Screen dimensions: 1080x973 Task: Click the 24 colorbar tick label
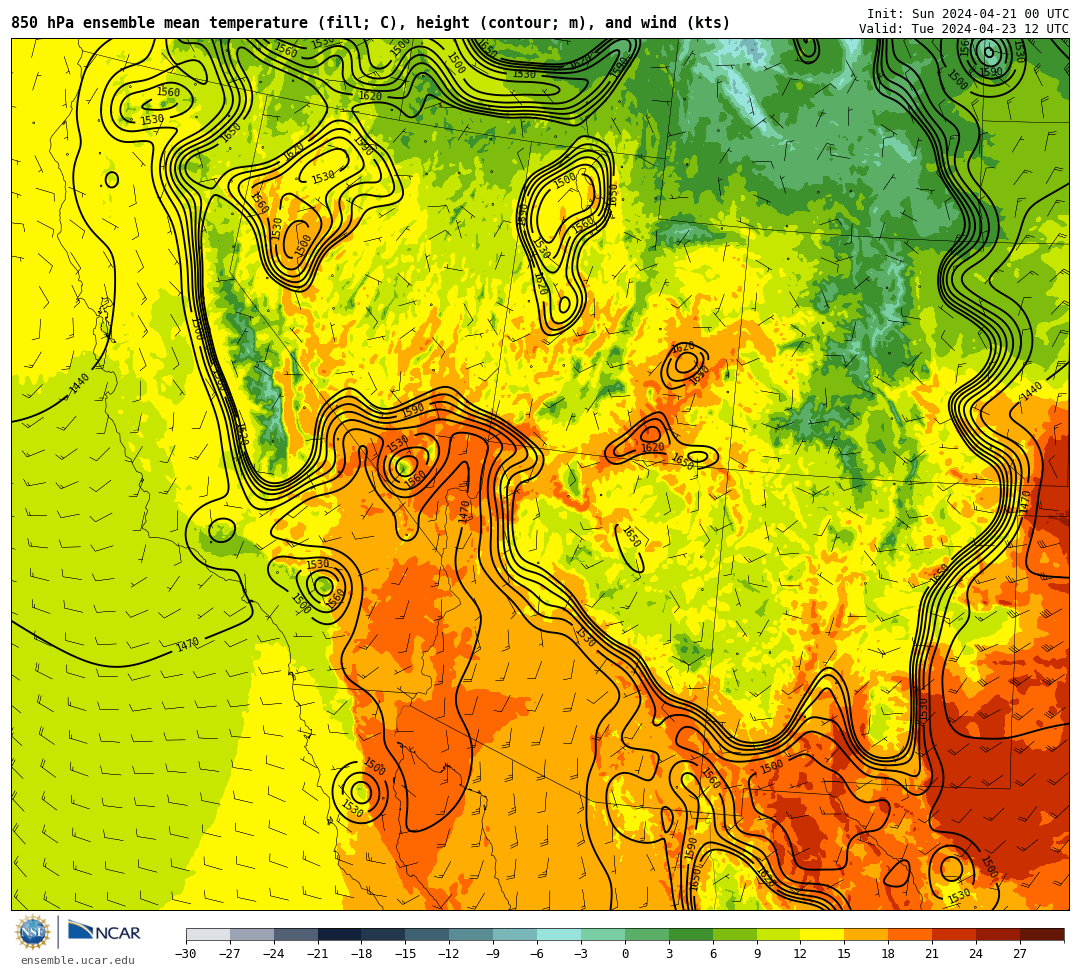point(976,954)
